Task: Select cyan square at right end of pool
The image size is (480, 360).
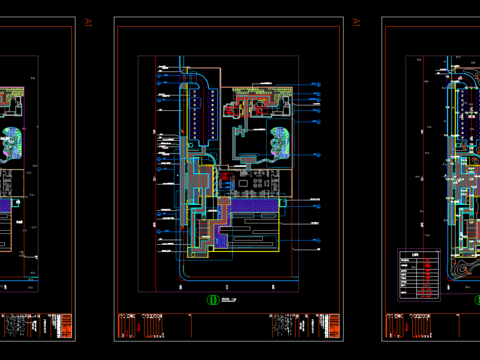Action: coord(283,203)
